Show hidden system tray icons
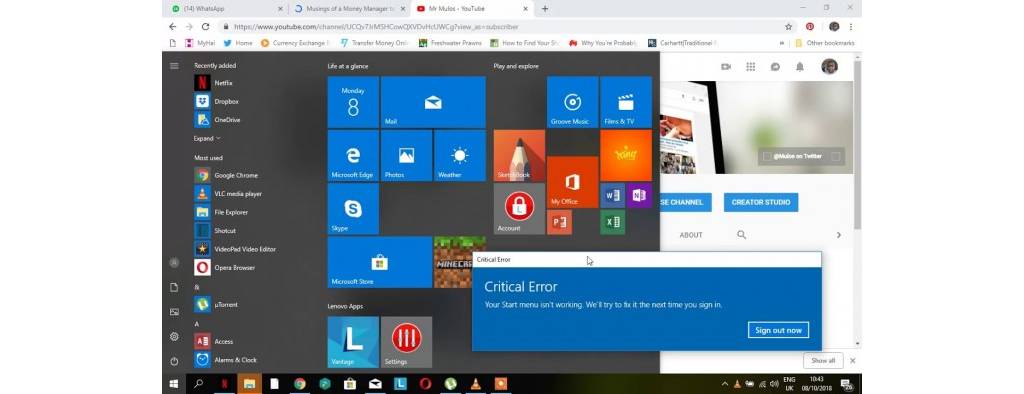 (x=724, y=384)
